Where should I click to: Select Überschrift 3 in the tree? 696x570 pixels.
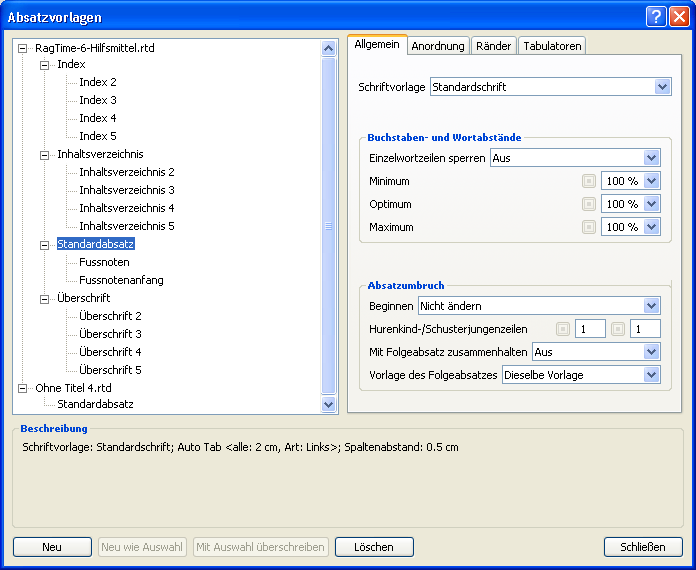(x=110, y=334)
